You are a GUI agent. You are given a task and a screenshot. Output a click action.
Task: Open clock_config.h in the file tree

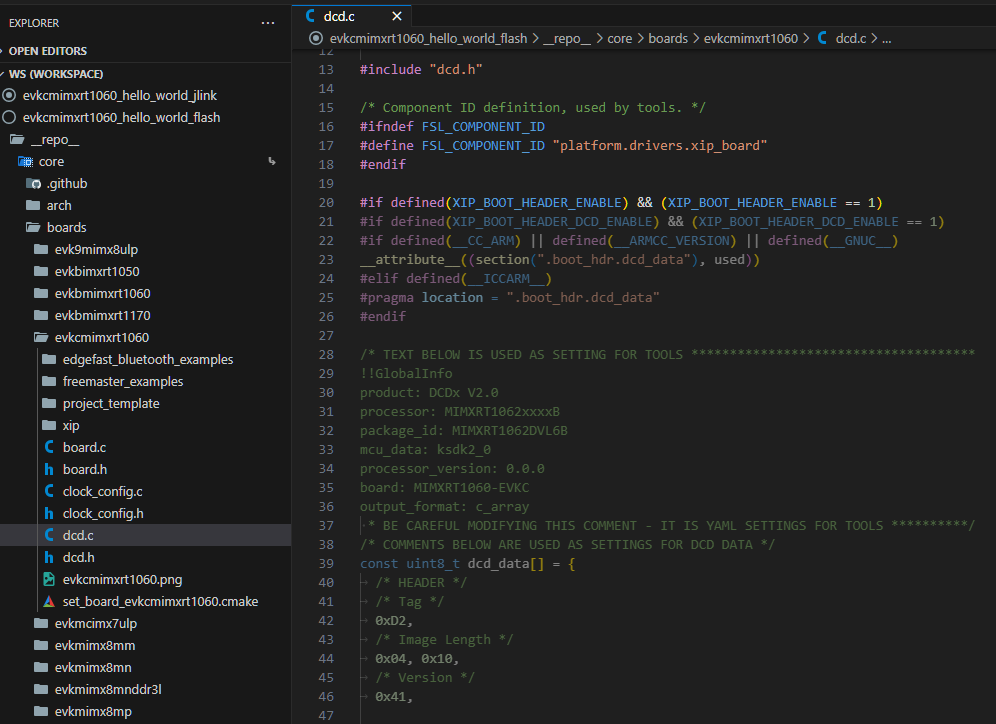click(103, 513)
